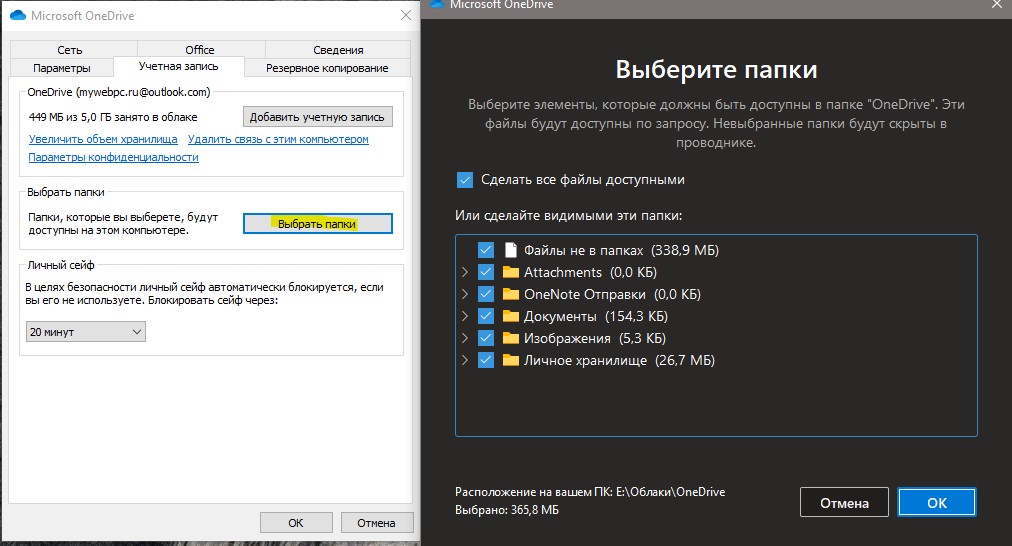Confirm with OK in the settings window
The width and height of the screenshot is (1012, 546).
[x=296, y=523]
